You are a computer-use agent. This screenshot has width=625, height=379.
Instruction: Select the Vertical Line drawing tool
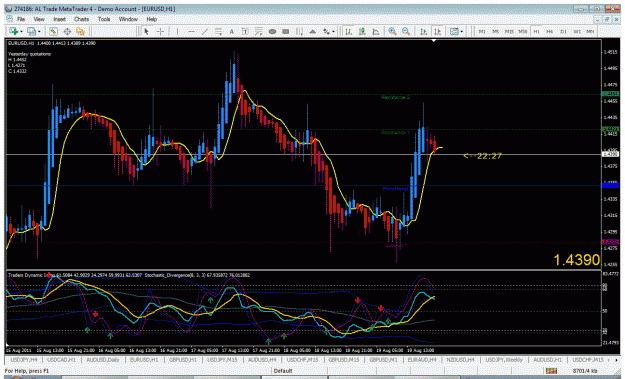click(x=177, y=31)
